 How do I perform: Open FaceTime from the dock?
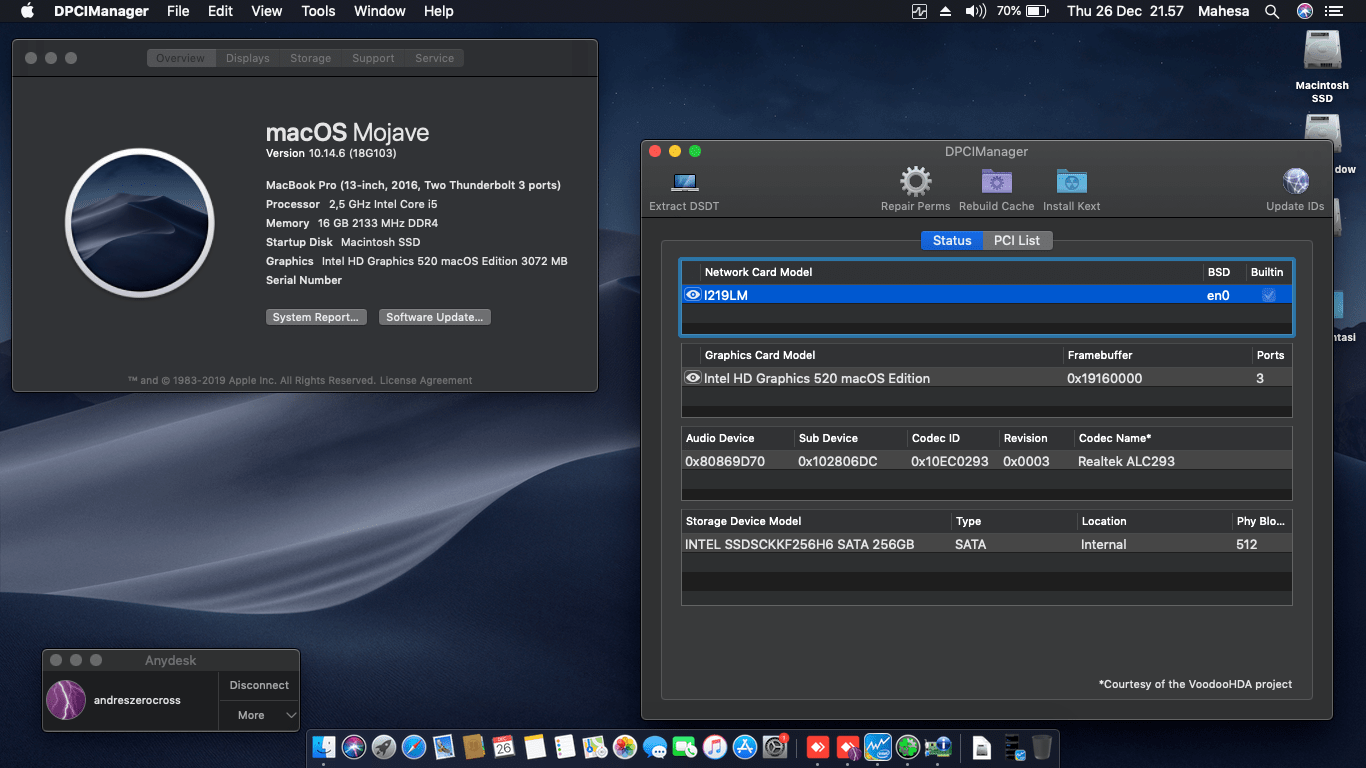point(685,746)
